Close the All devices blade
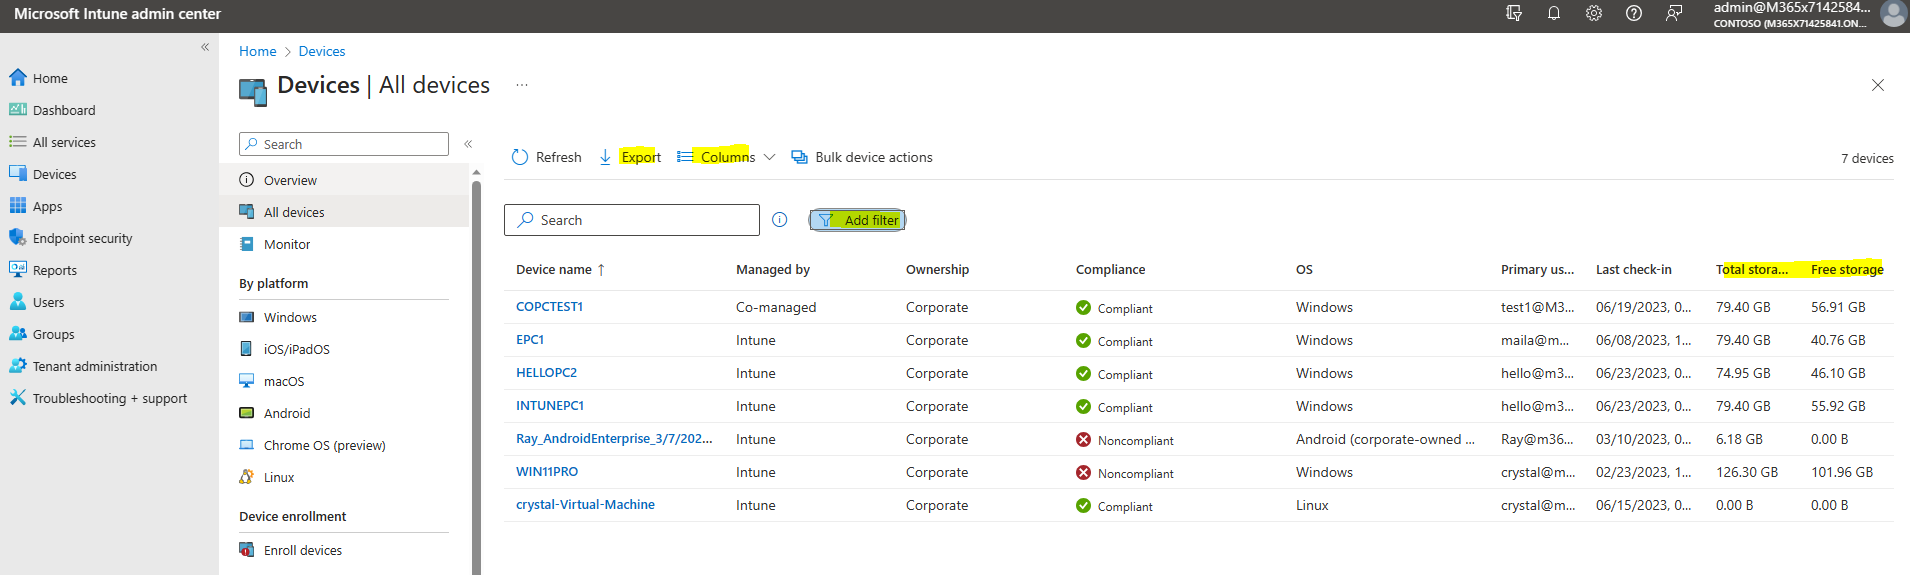Viewport: 1910px width, 575px height. [1878, 85]
